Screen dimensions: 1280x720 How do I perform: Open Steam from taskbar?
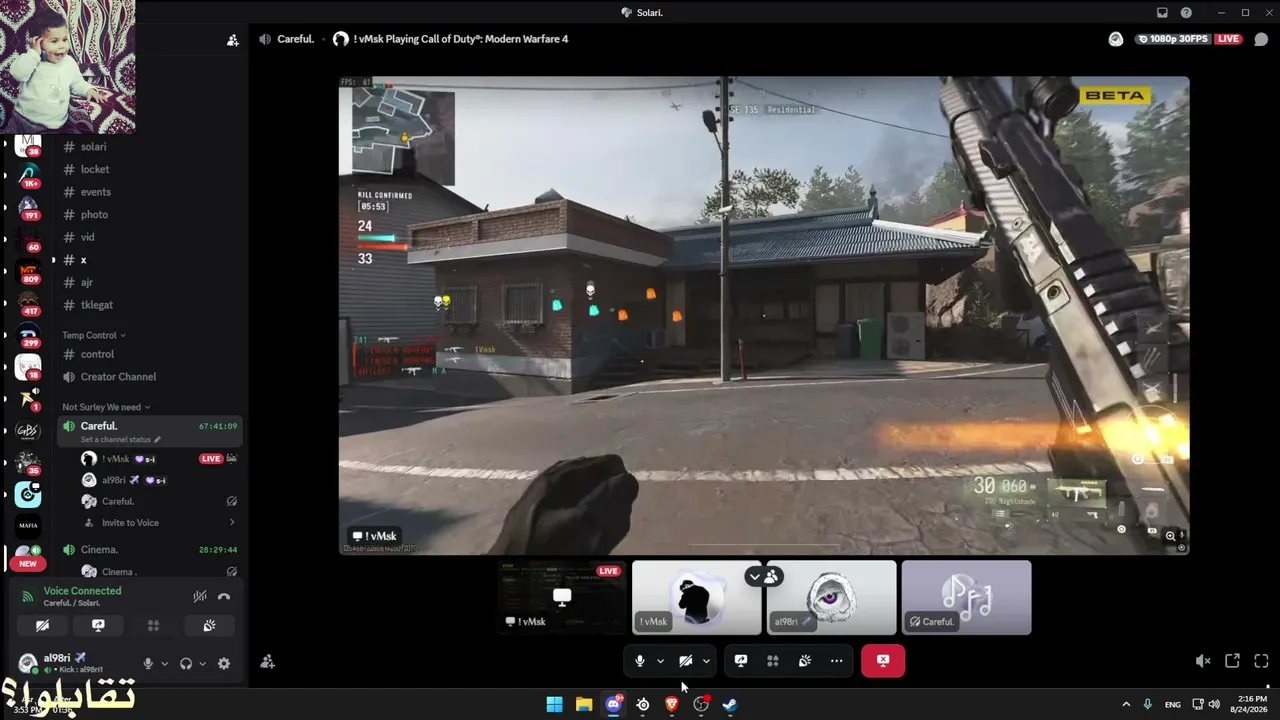point(730,705)
